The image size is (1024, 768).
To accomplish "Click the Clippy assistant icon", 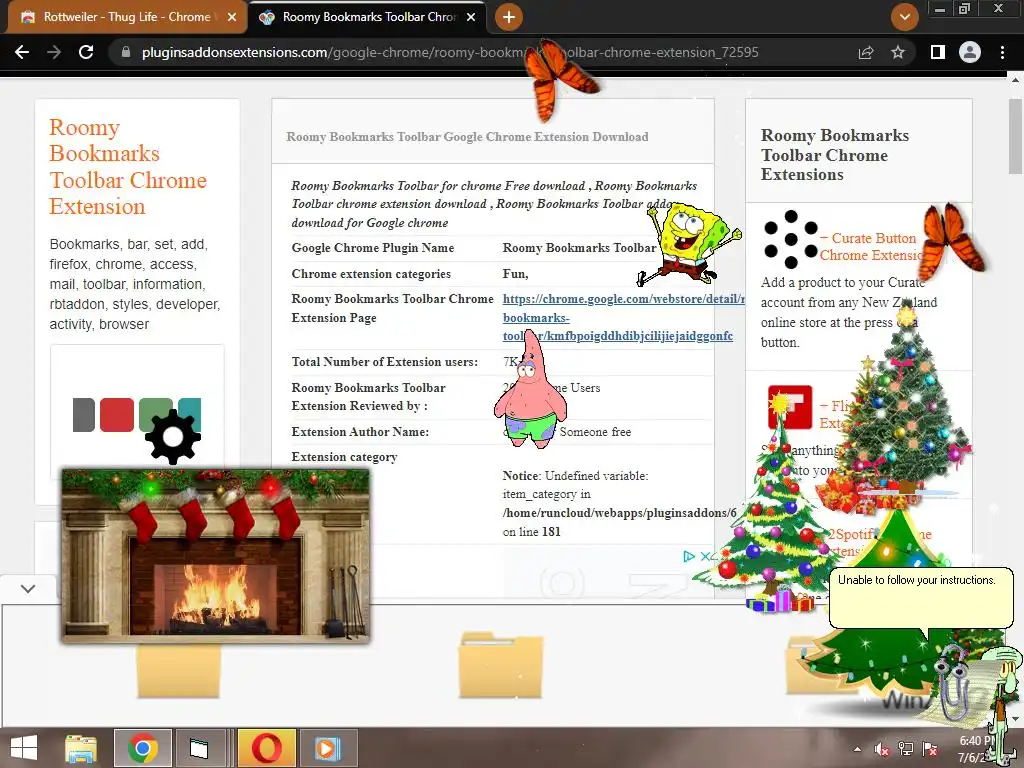I will pyautogui.click(x=952, y=682).
